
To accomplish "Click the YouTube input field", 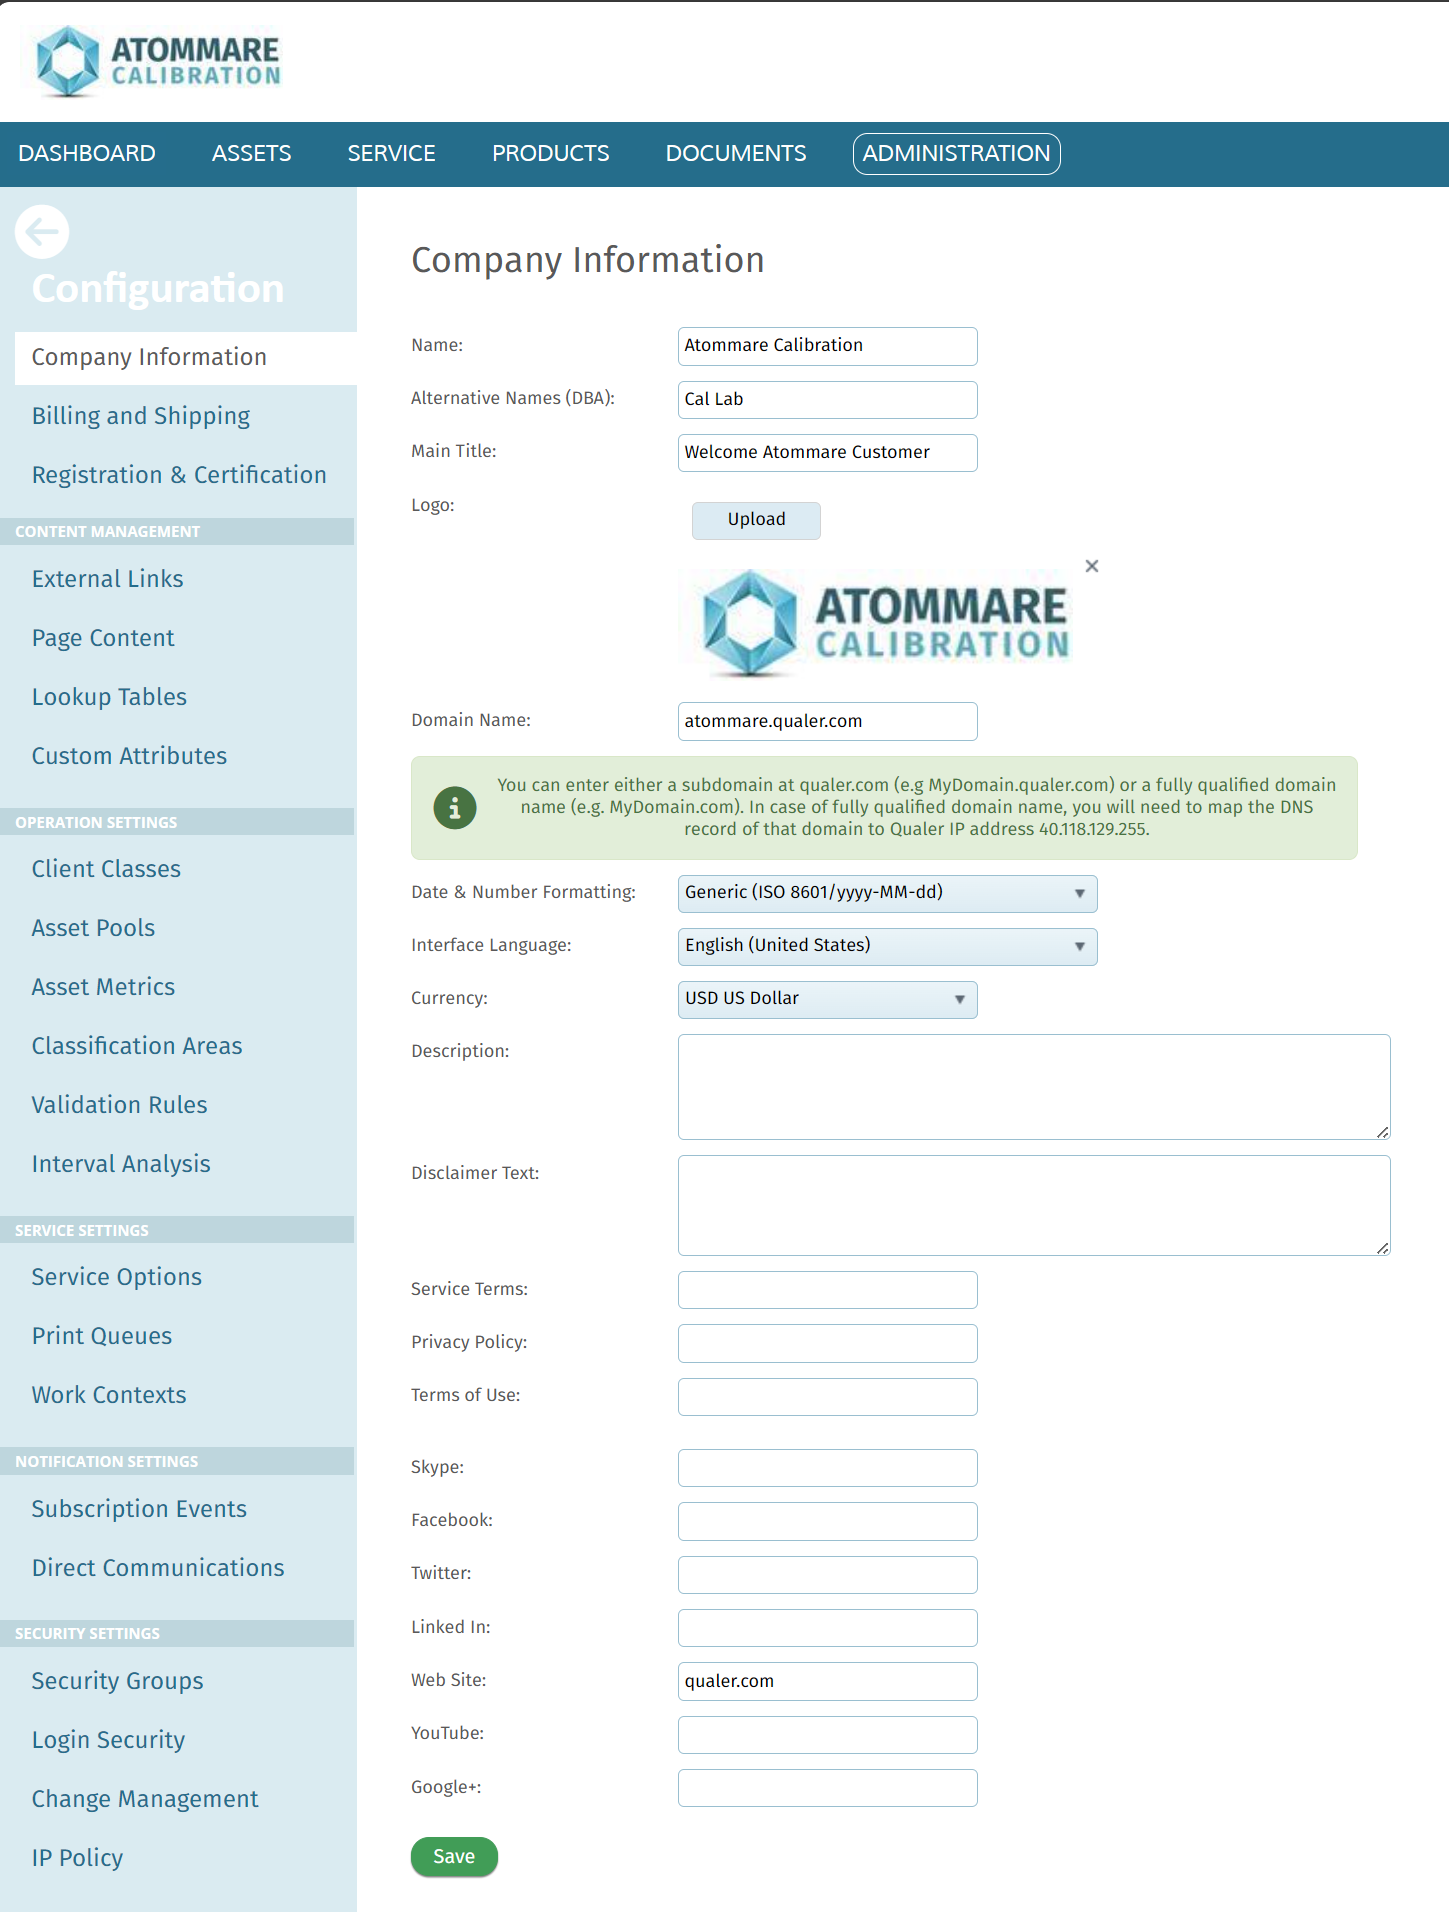I will coord(827,1735).
